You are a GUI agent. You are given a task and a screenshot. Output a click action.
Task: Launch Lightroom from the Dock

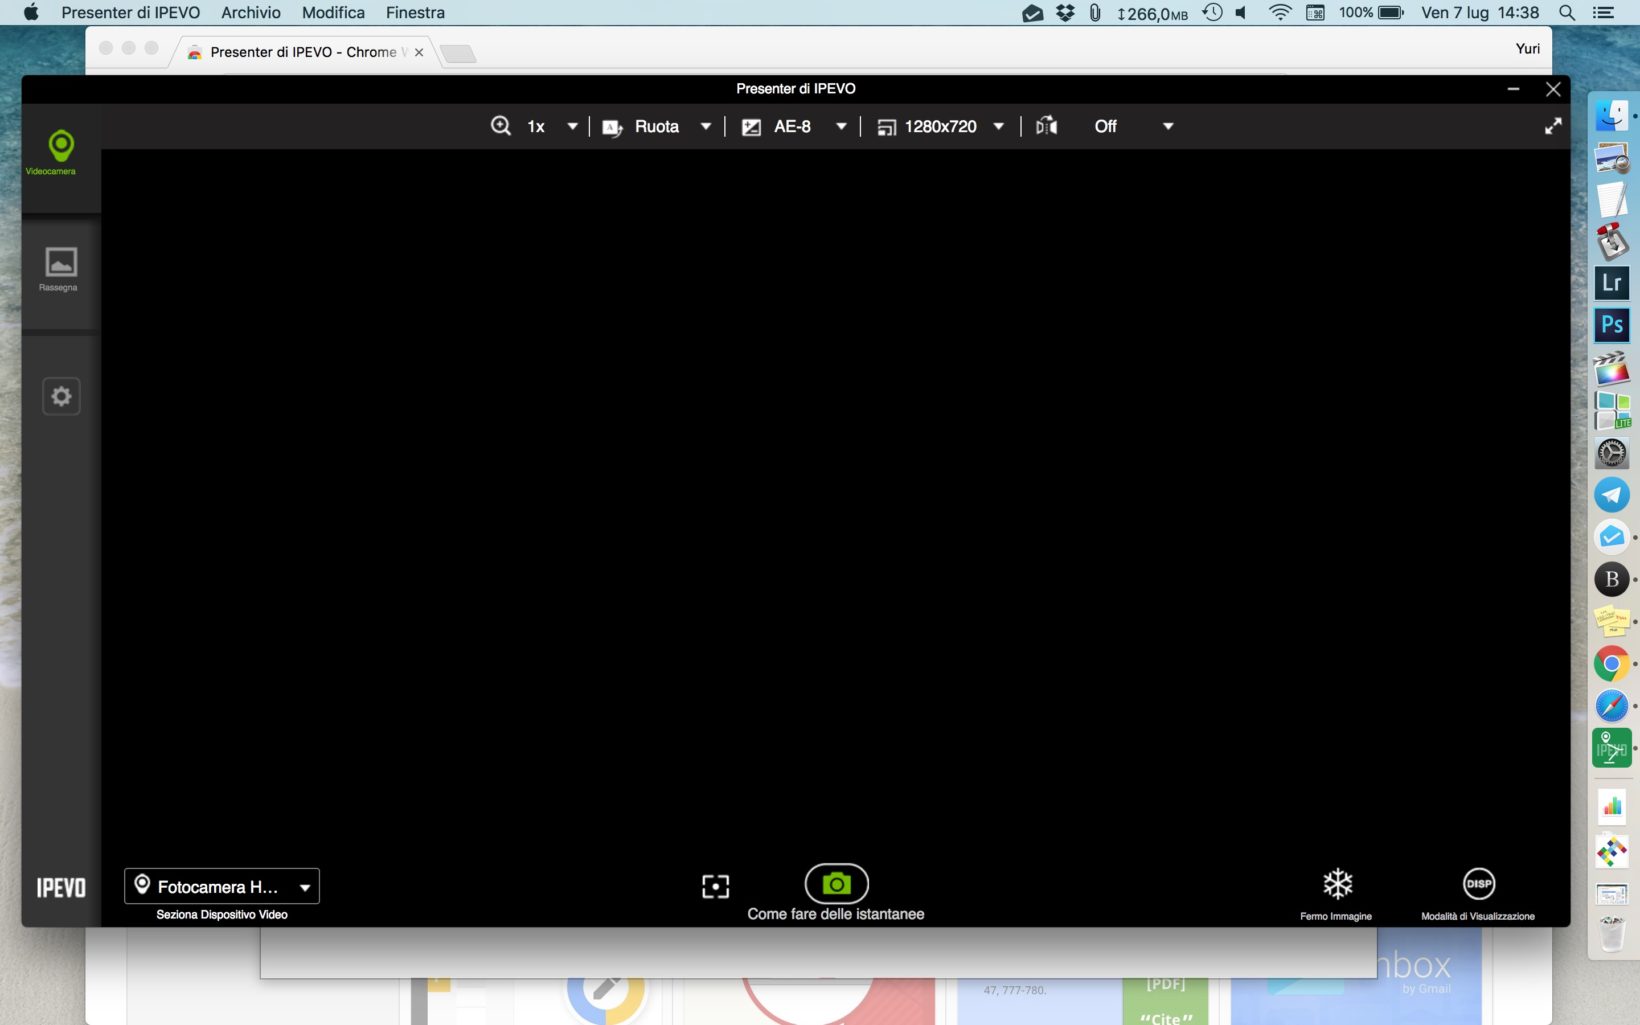pos(1612,283)
